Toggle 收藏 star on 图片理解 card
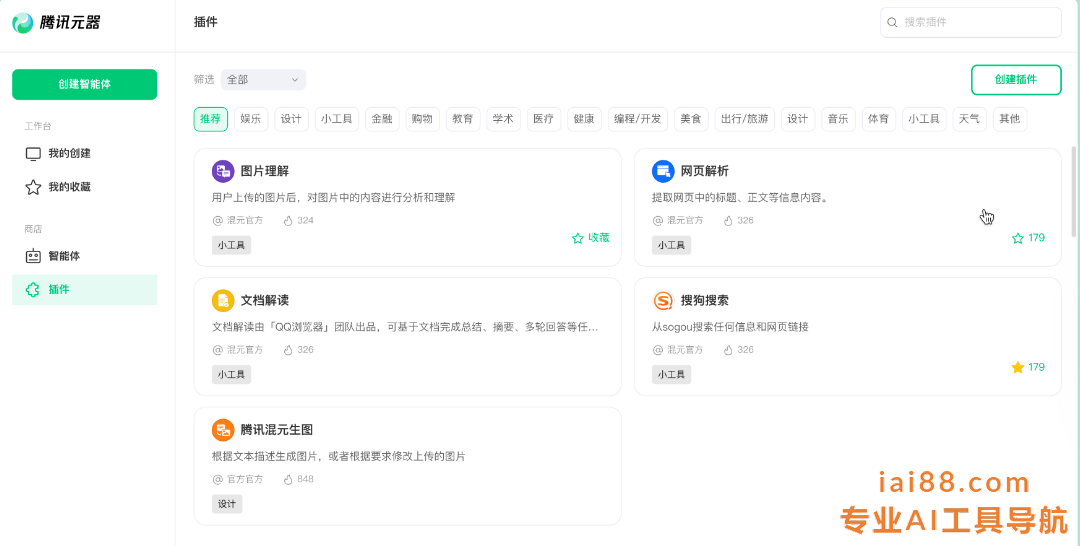 tap(578, 238)
